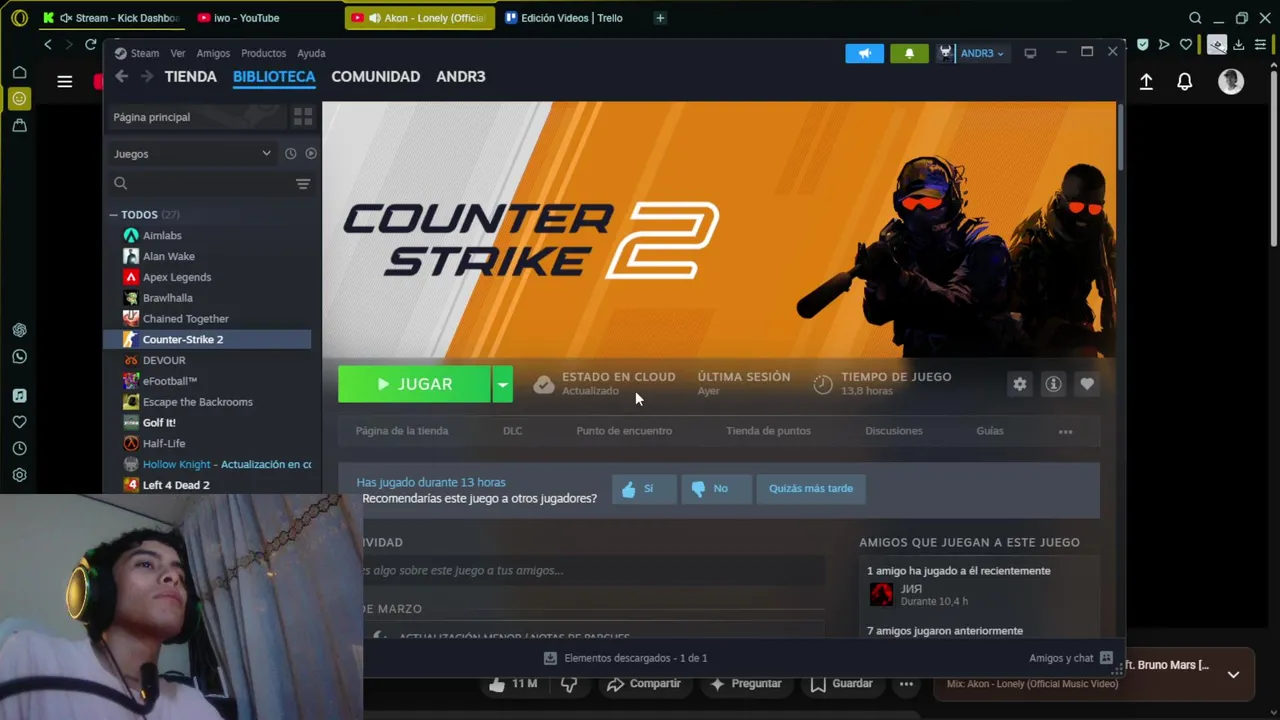1280x720 pixels.
Task: Click No thumbs down recommendation
Action: (716, 489)
